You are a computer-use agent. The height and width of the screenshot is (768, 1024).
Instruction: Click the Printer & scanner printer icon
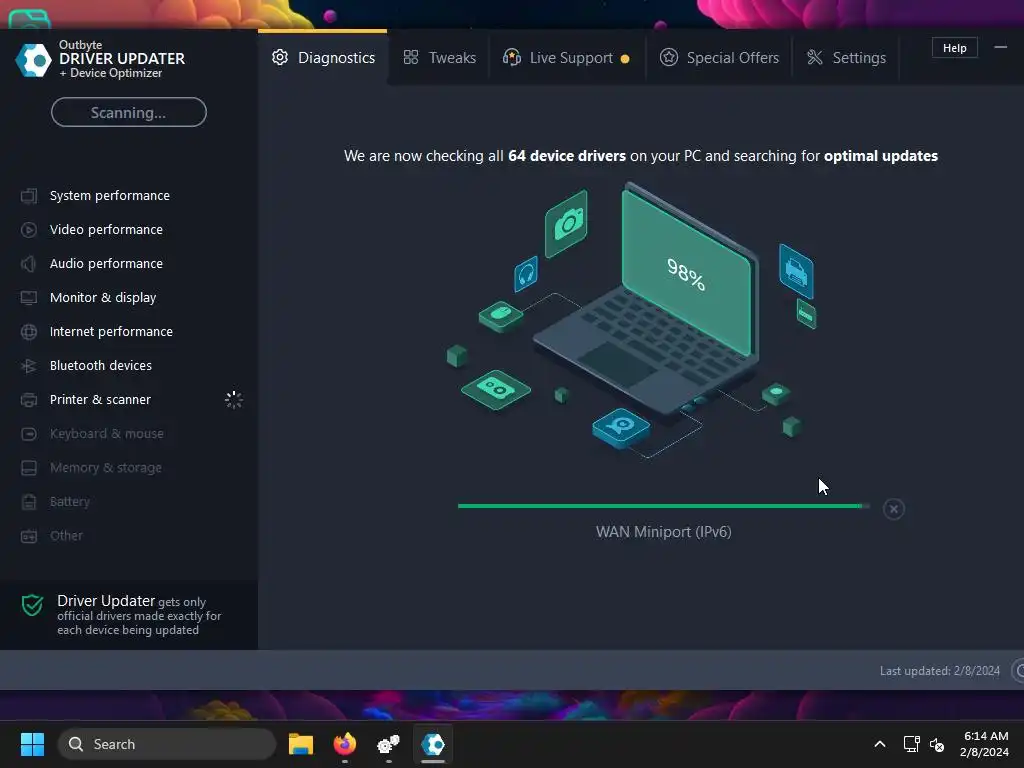coord(29,400)
